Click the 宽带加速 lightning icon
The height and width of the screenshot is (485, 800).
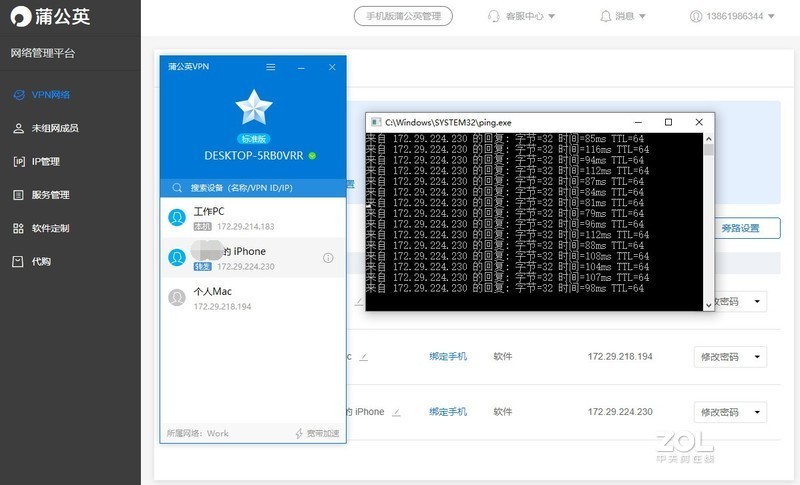point(299,433)
